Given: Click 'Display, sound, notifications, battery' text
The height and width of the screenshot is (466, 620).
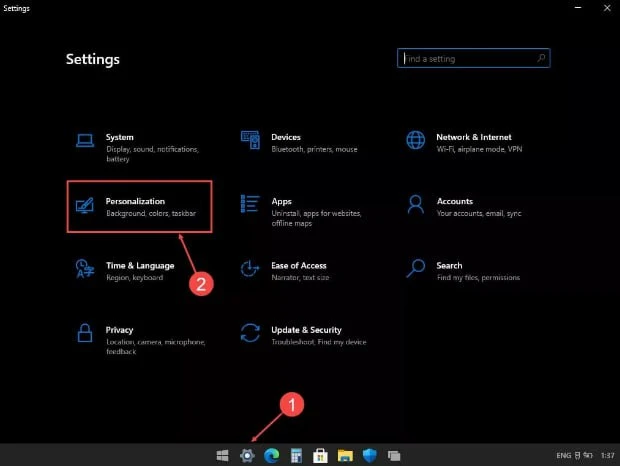Looking at the screenshot, I should pyautogui.click(x=153, y=154).
